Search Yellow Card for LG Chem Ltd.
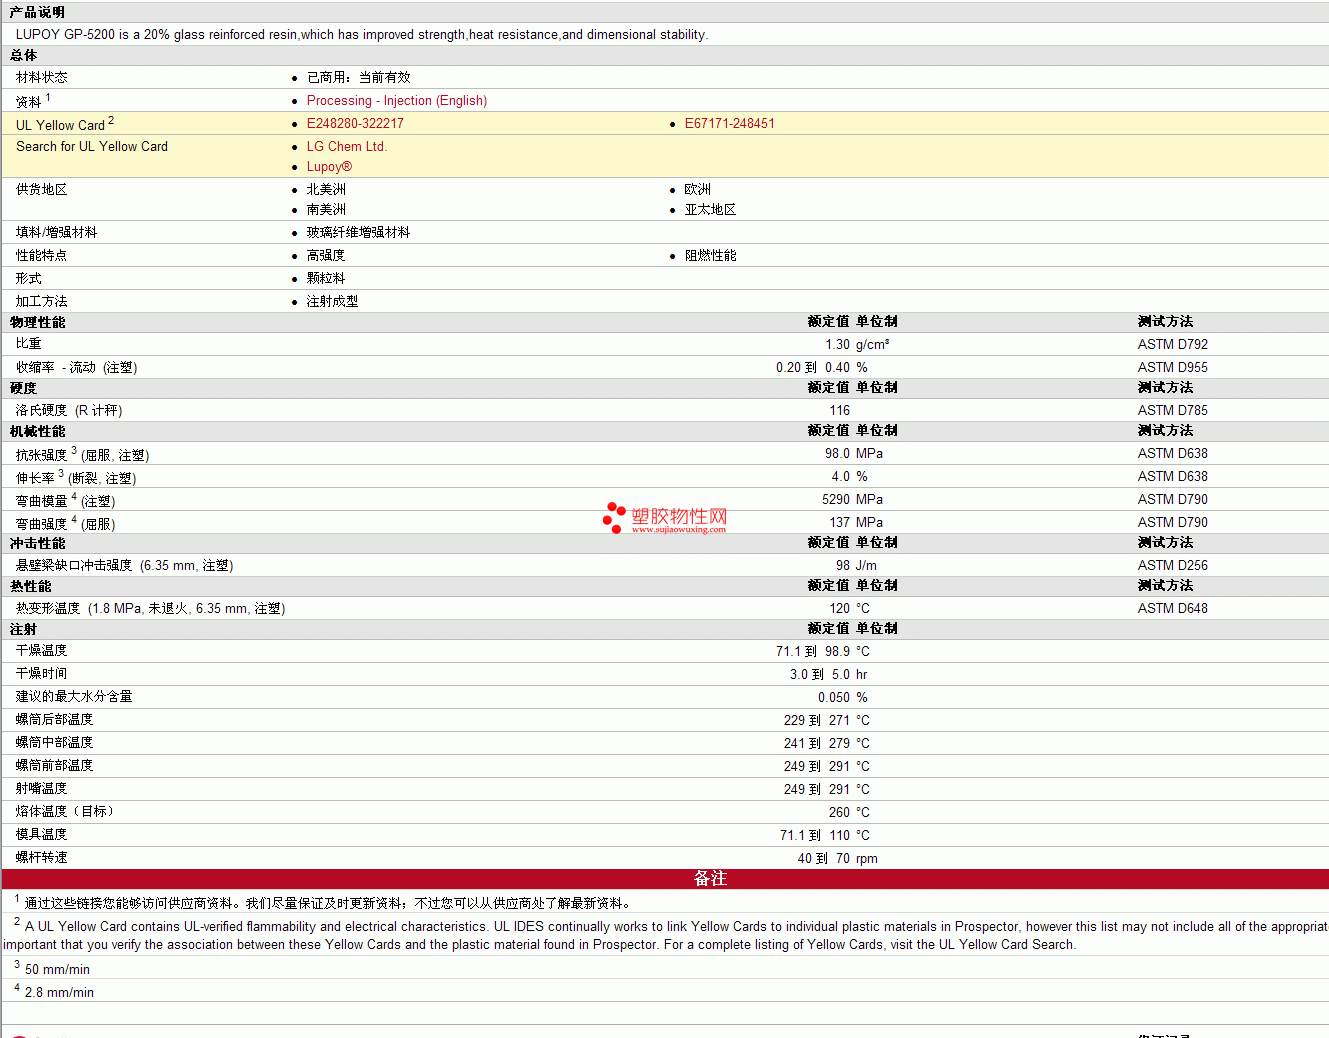1329x1038 pixels. pos(346,147)
